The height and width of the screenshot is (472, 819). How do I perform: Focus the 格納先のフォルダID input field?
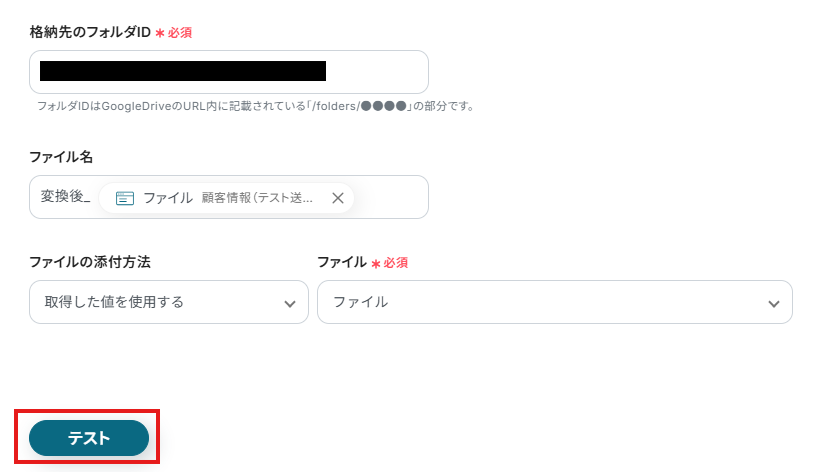(x=375, y=72)
